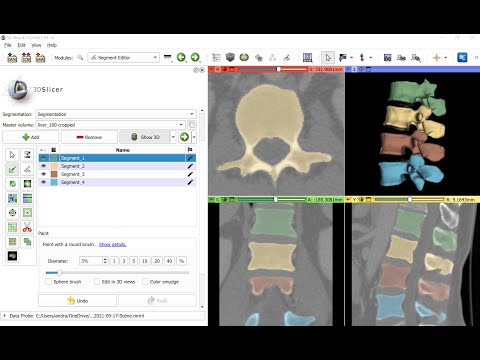Select the Margin effect

[x=12, y=213]
